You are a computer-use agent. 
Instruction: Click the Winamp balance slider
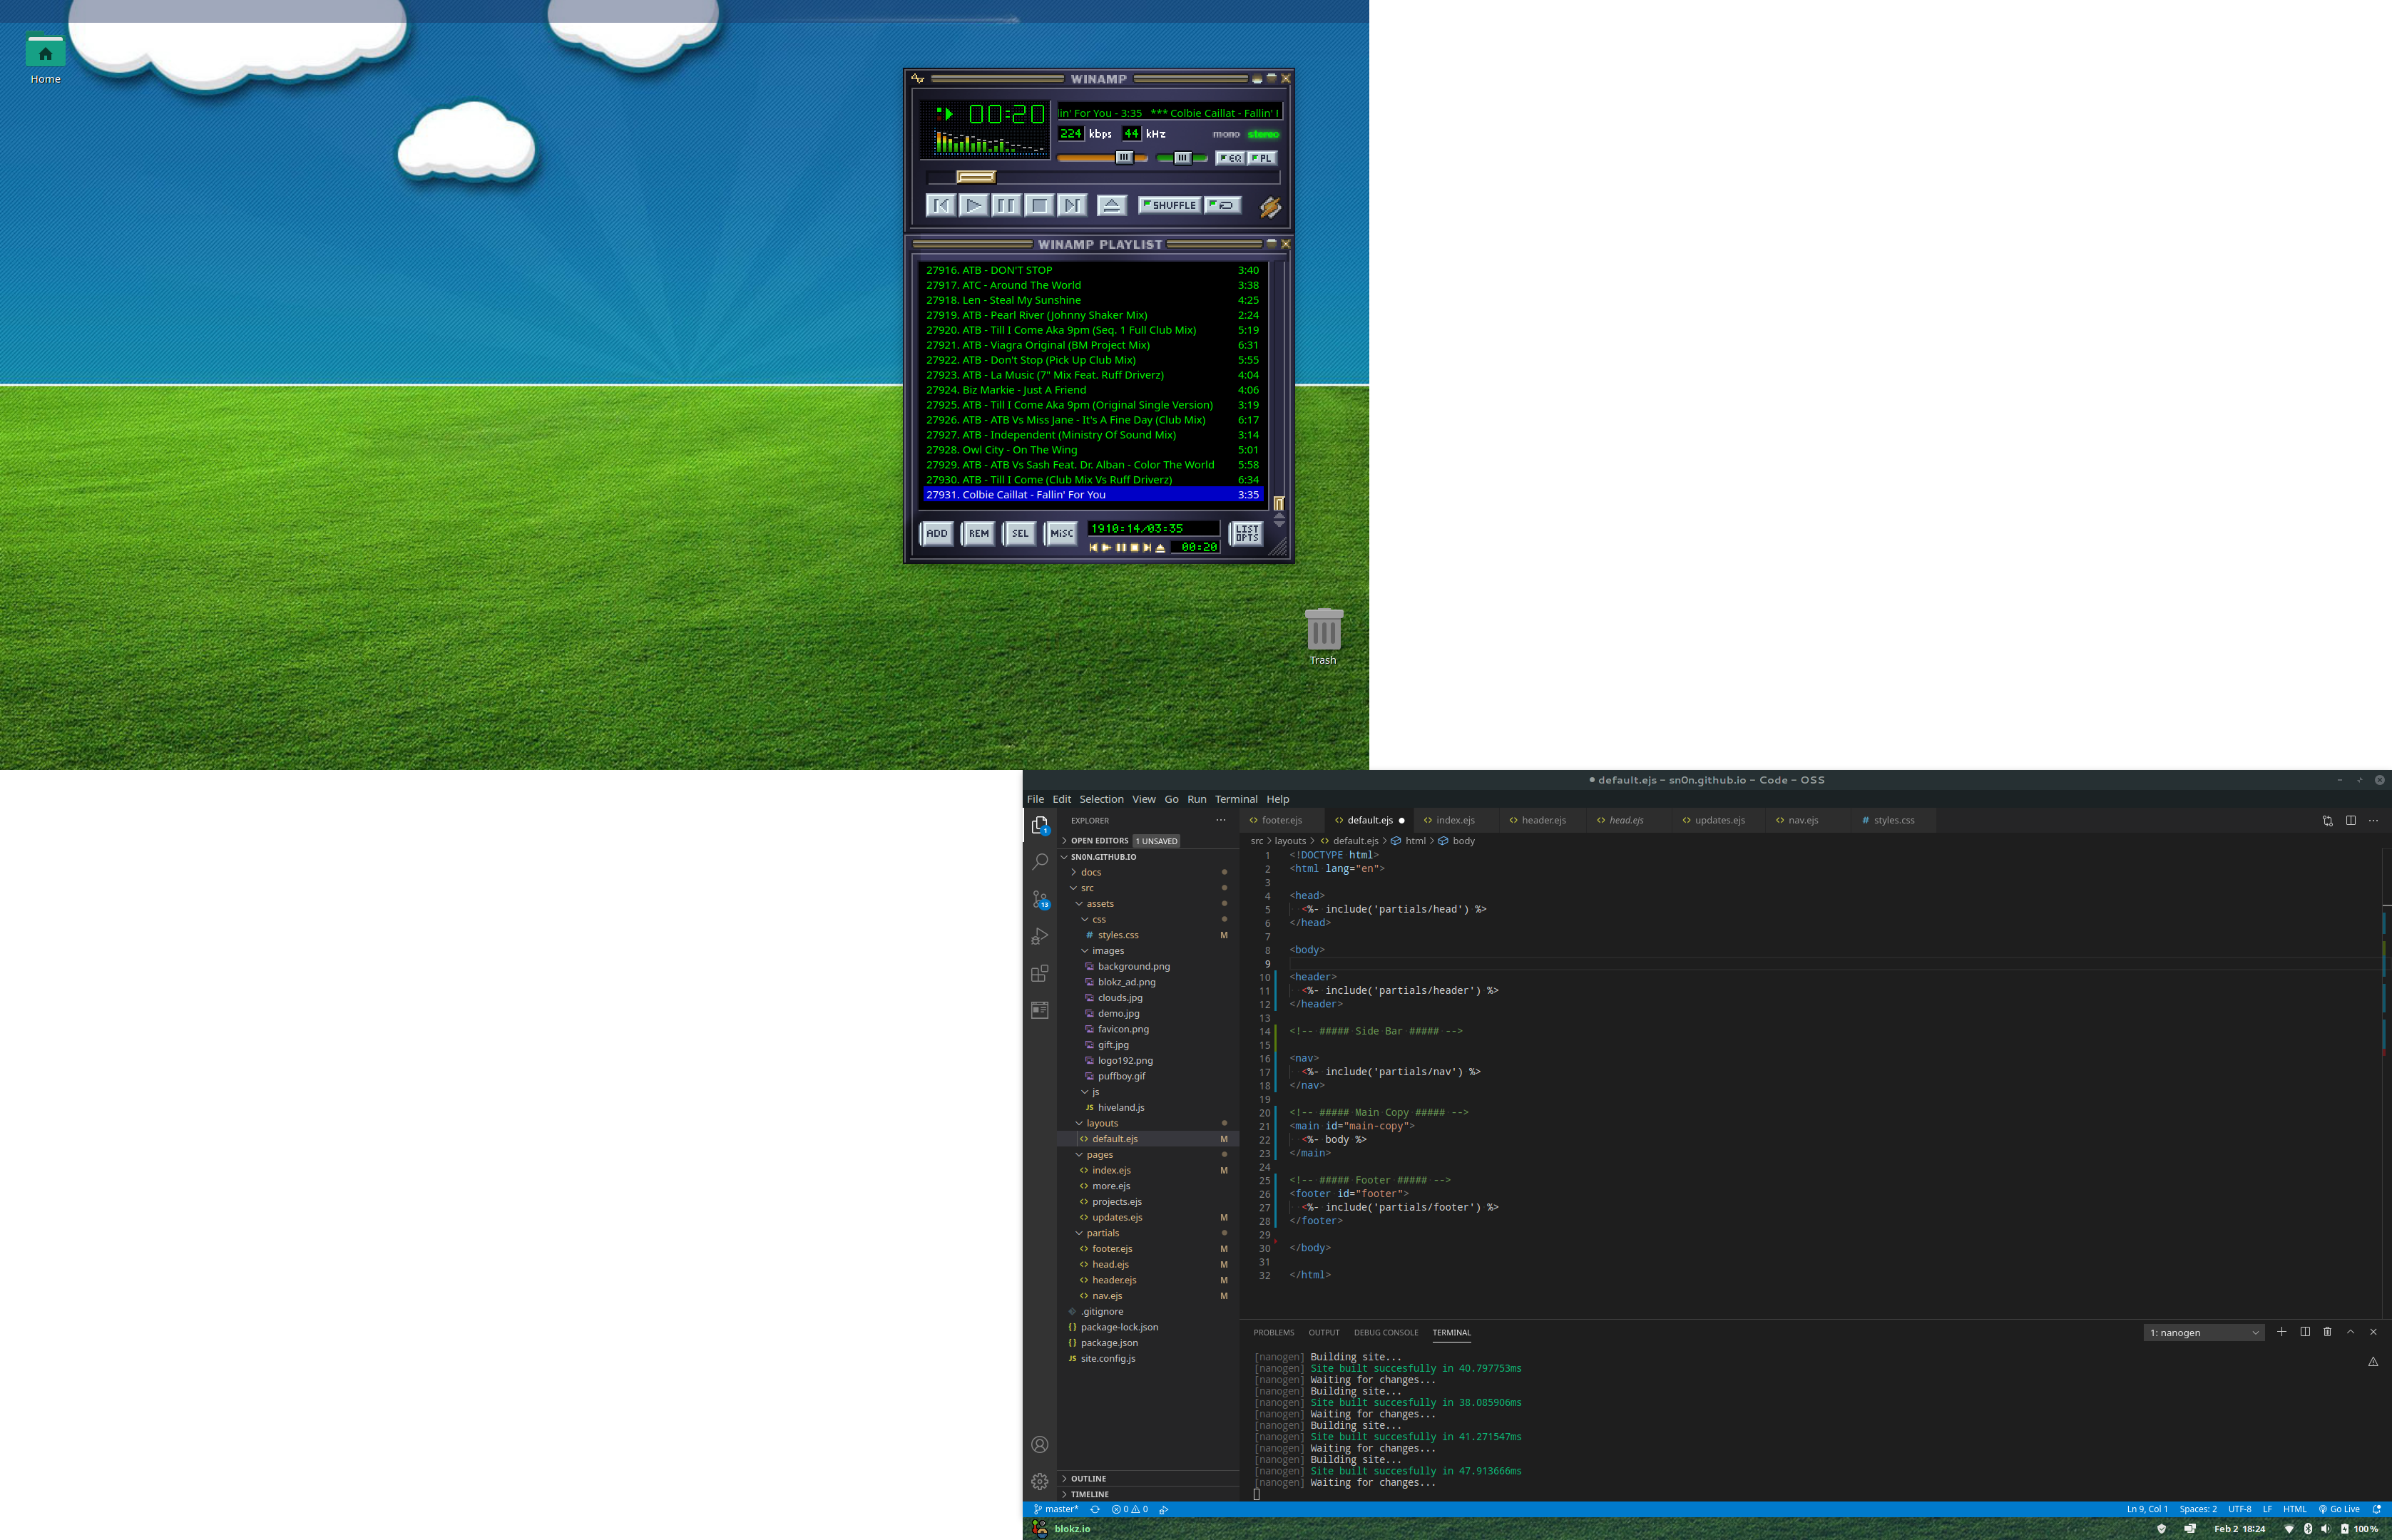[1182, 158]
